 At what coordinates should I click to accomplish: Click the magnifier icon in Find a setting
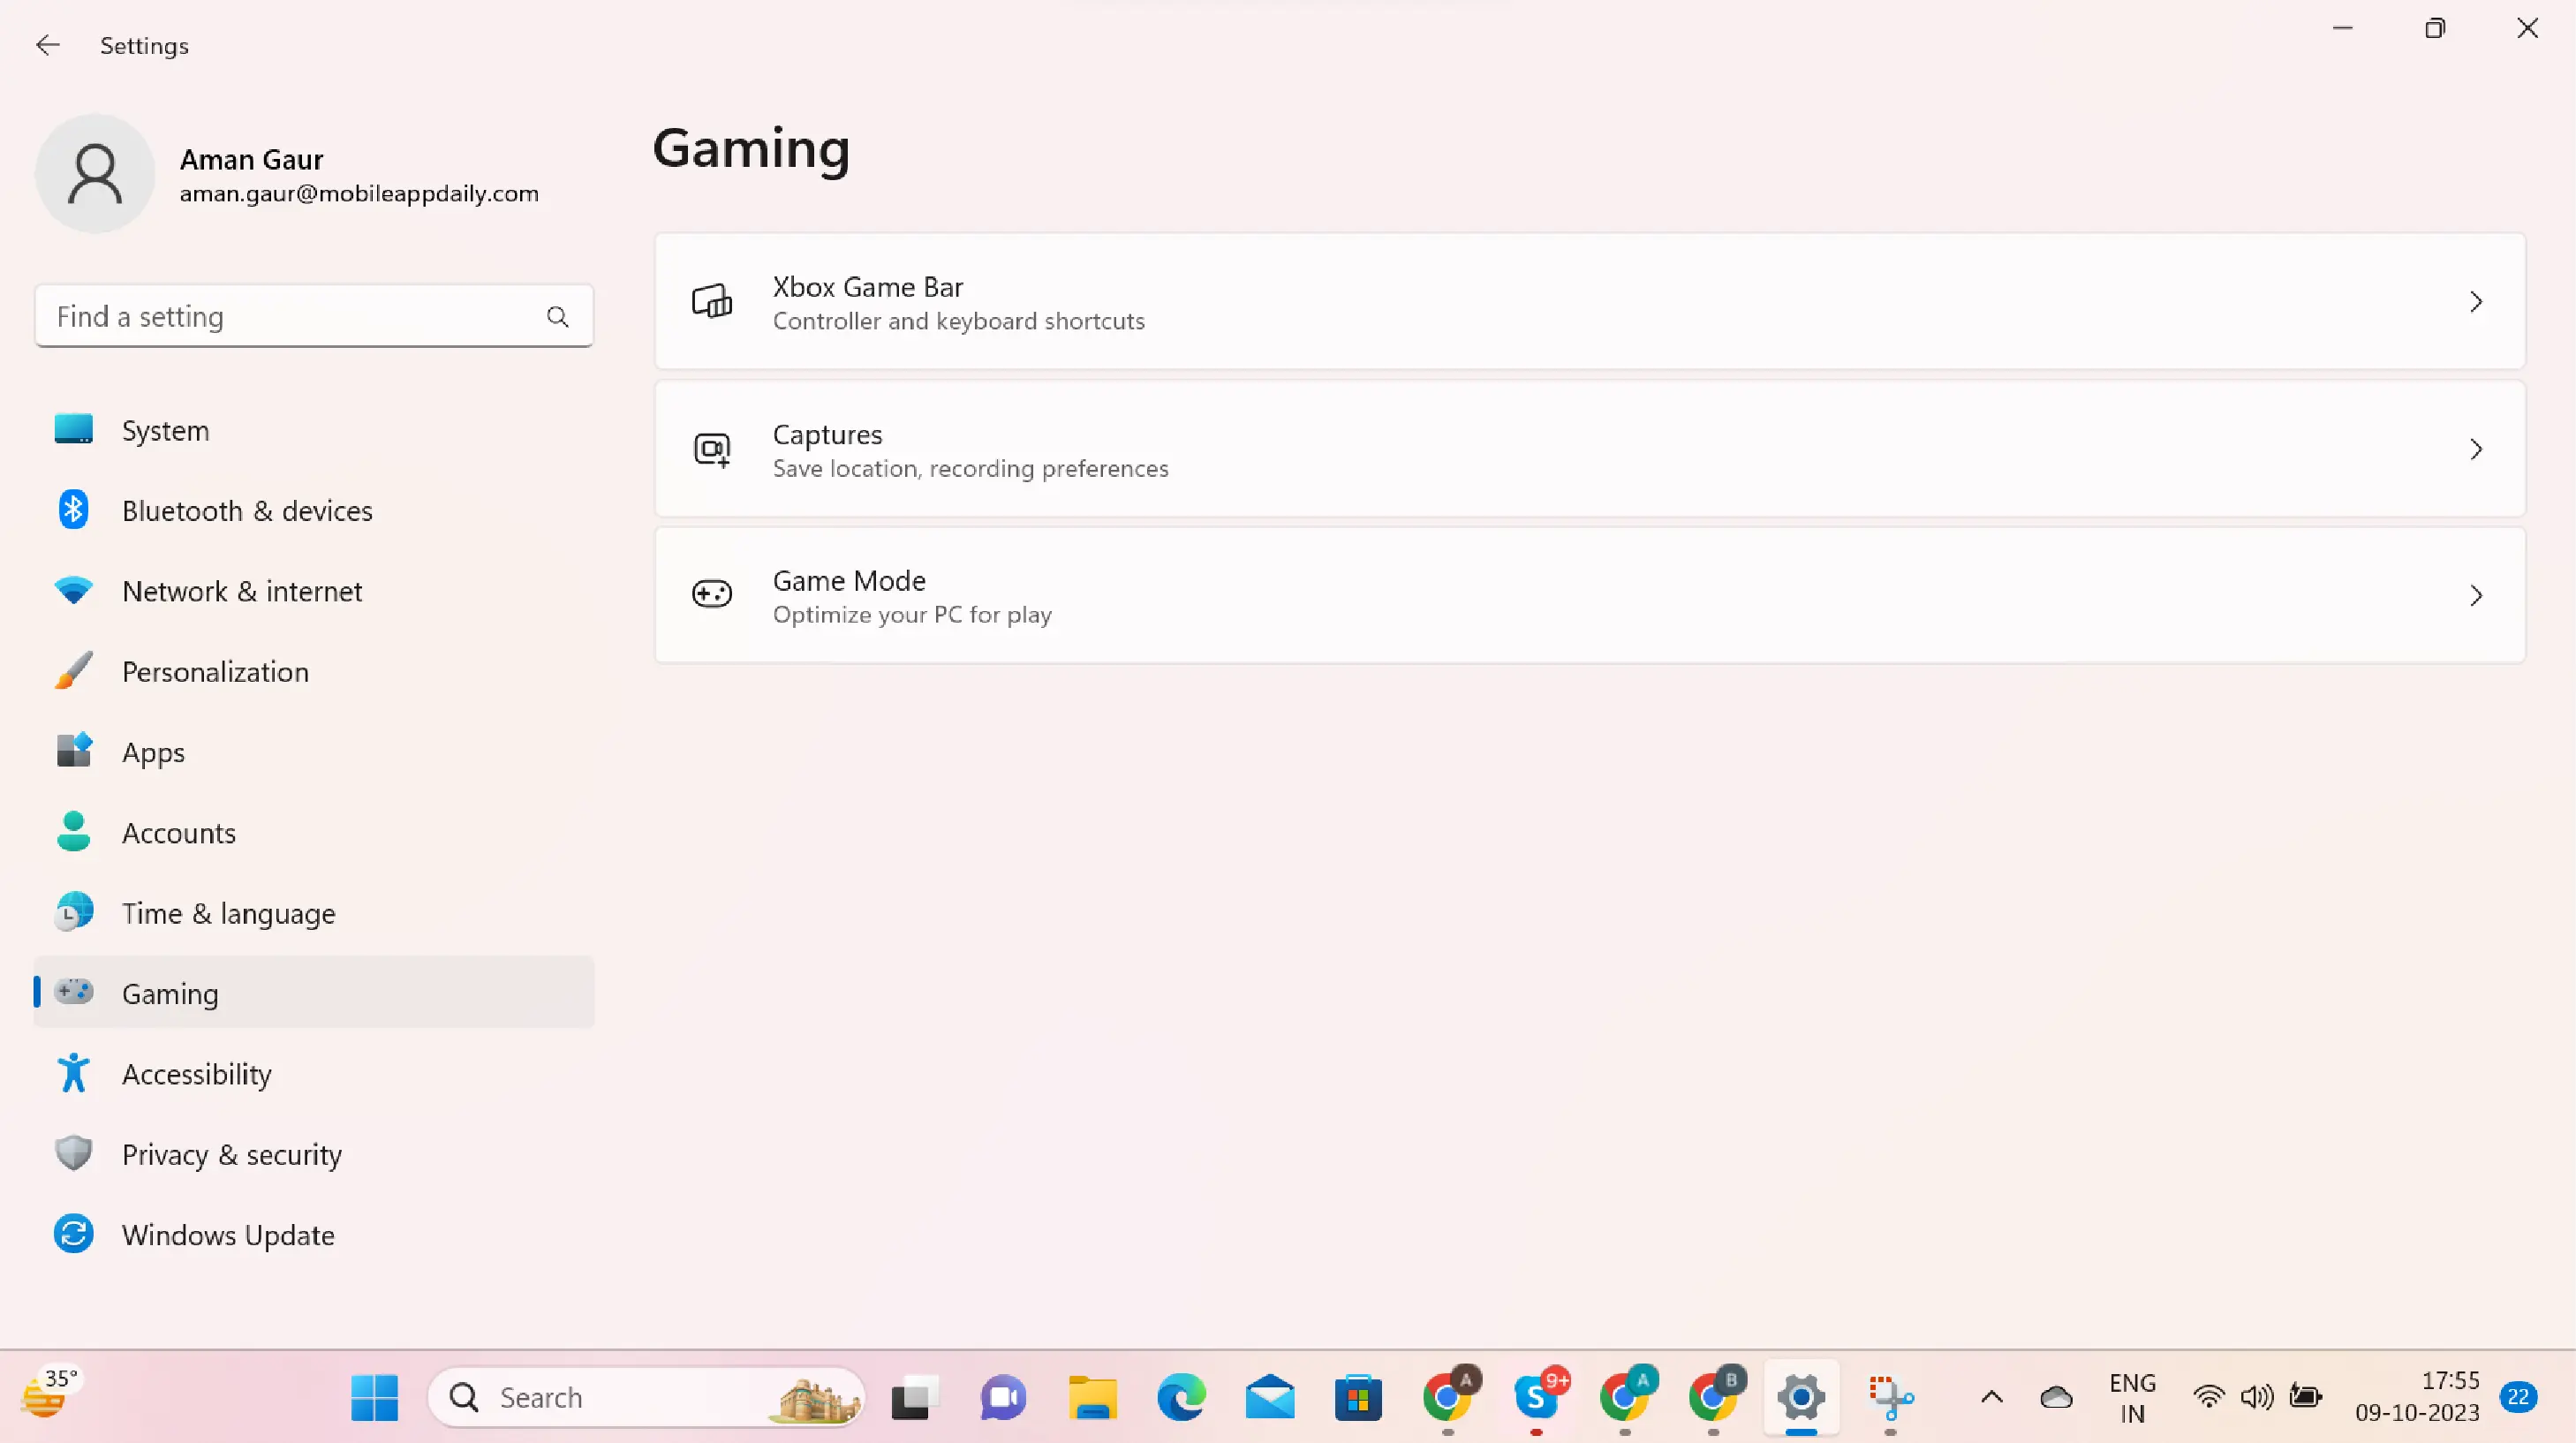[557, 317]
